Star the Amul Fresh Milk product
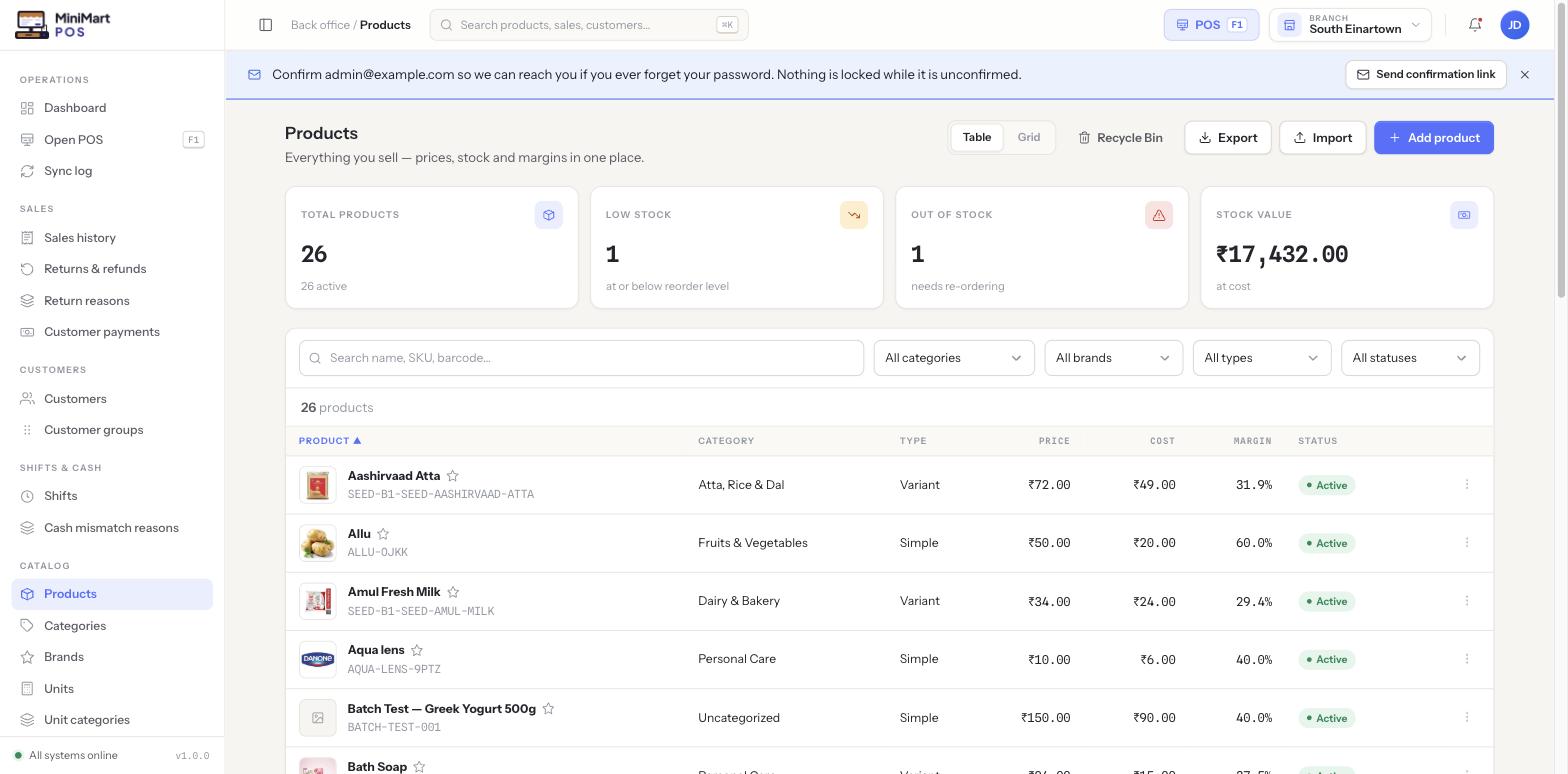Screen dimensions: 1568x774 (x=453, y=592)
